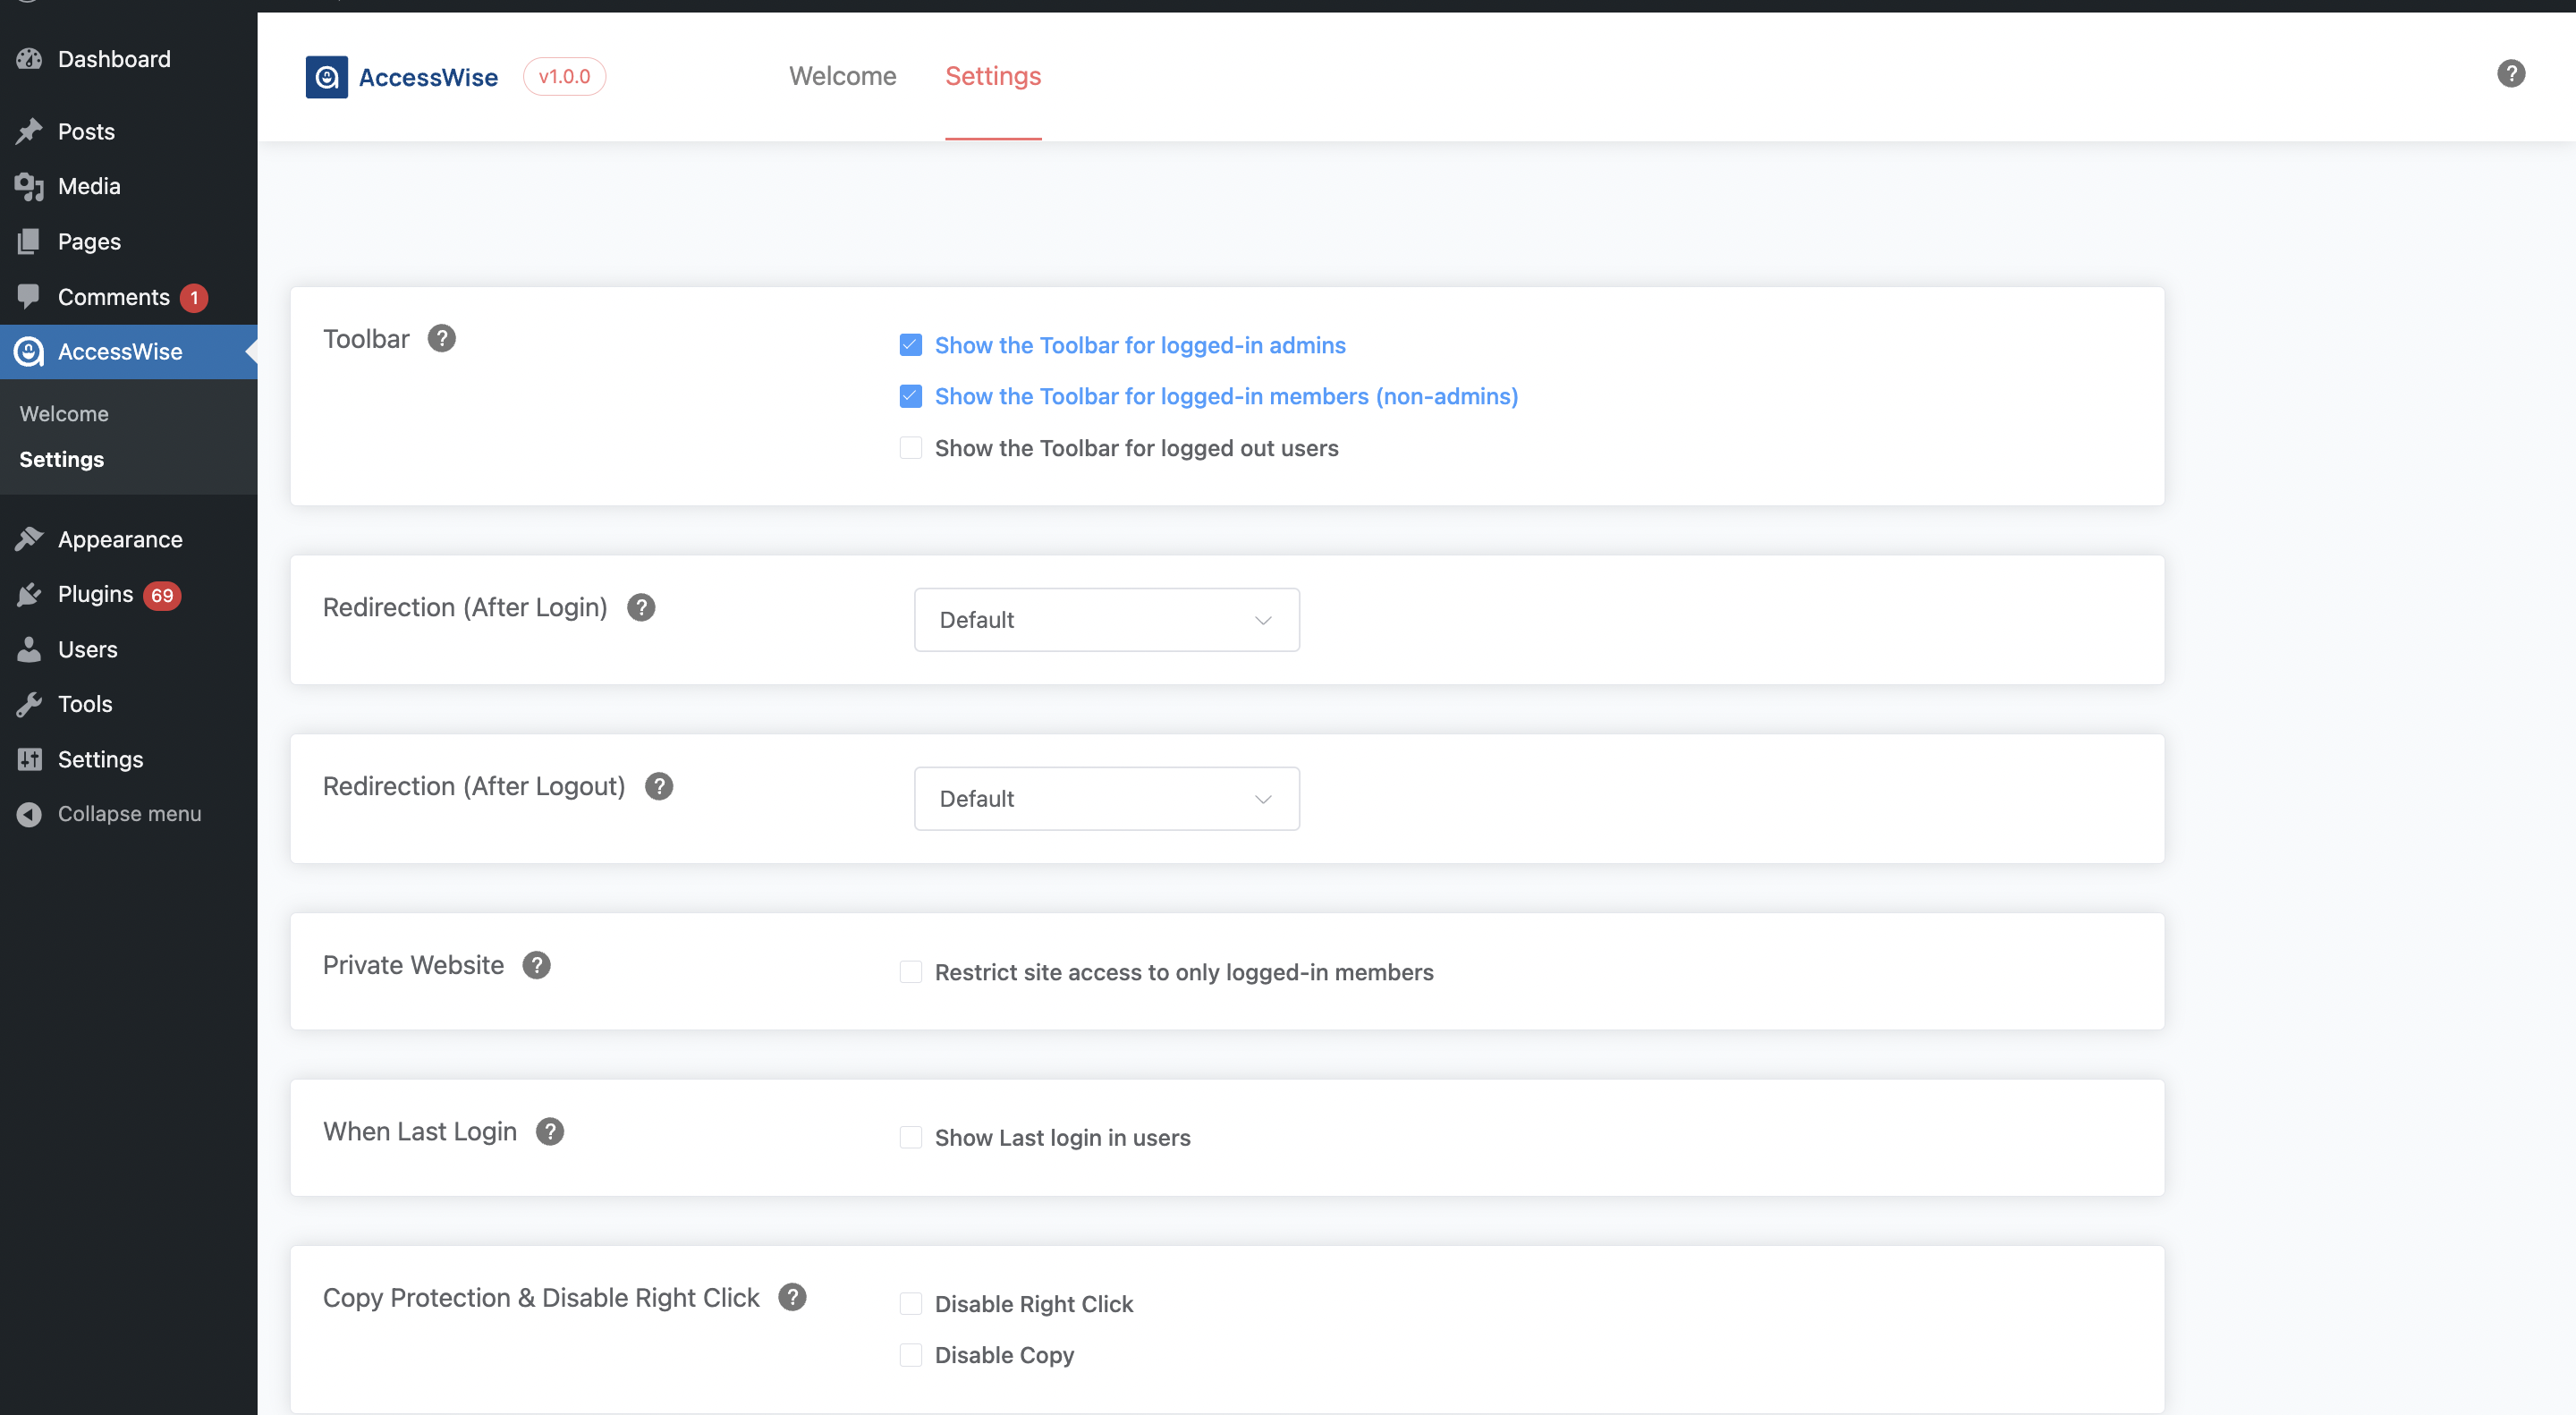The width and height of the screenshot is (2576, 1415).
Task: Enable Show the Toolbar for logged out users
Action: click(910, 448)
